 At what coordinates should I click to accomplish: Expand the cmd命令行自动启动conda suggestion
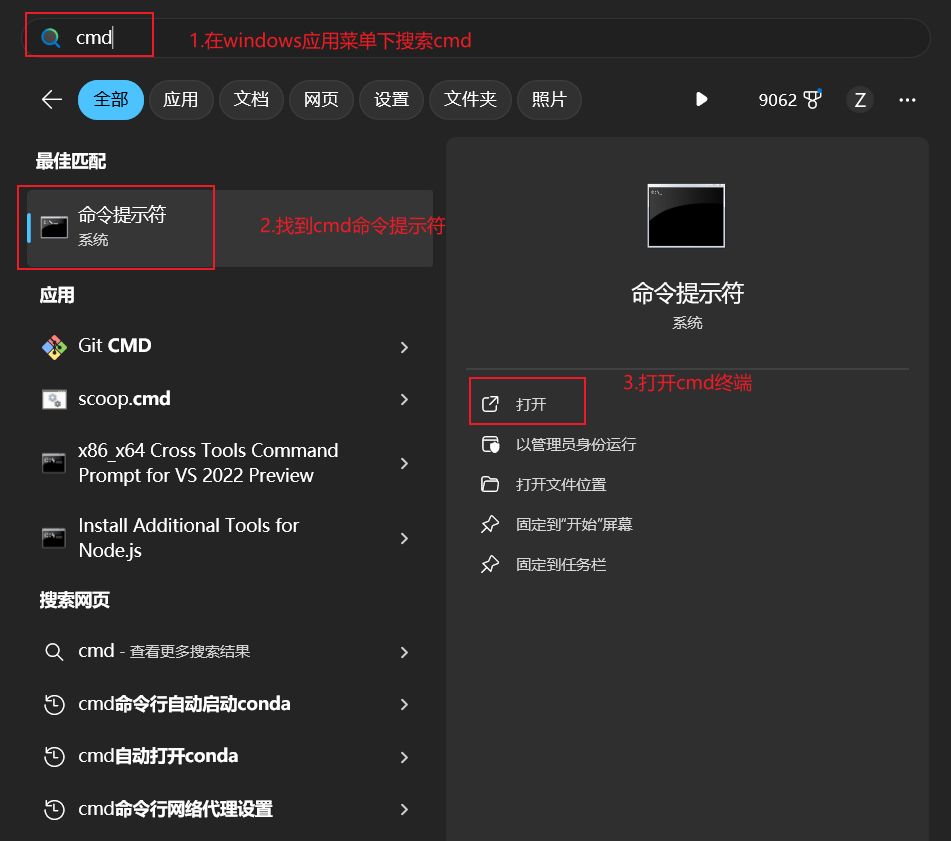tap(404, 704)
